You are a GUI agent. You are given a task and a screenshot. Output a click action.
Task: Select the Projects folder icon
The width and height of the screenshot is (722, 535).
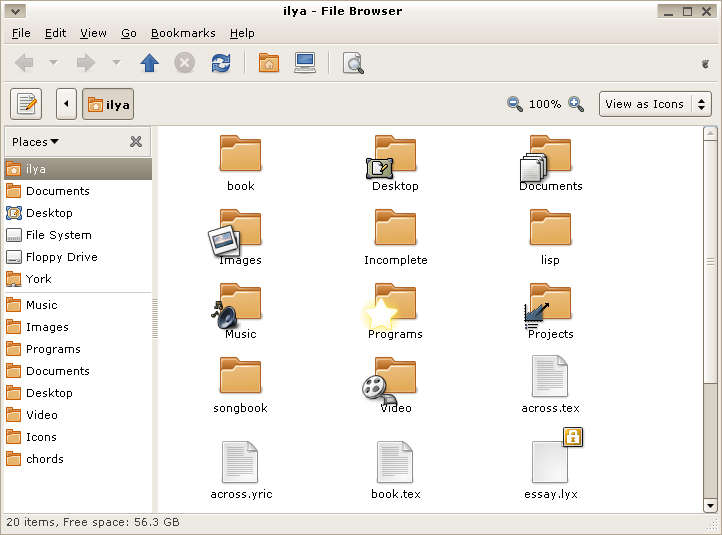tap(548, 307)
